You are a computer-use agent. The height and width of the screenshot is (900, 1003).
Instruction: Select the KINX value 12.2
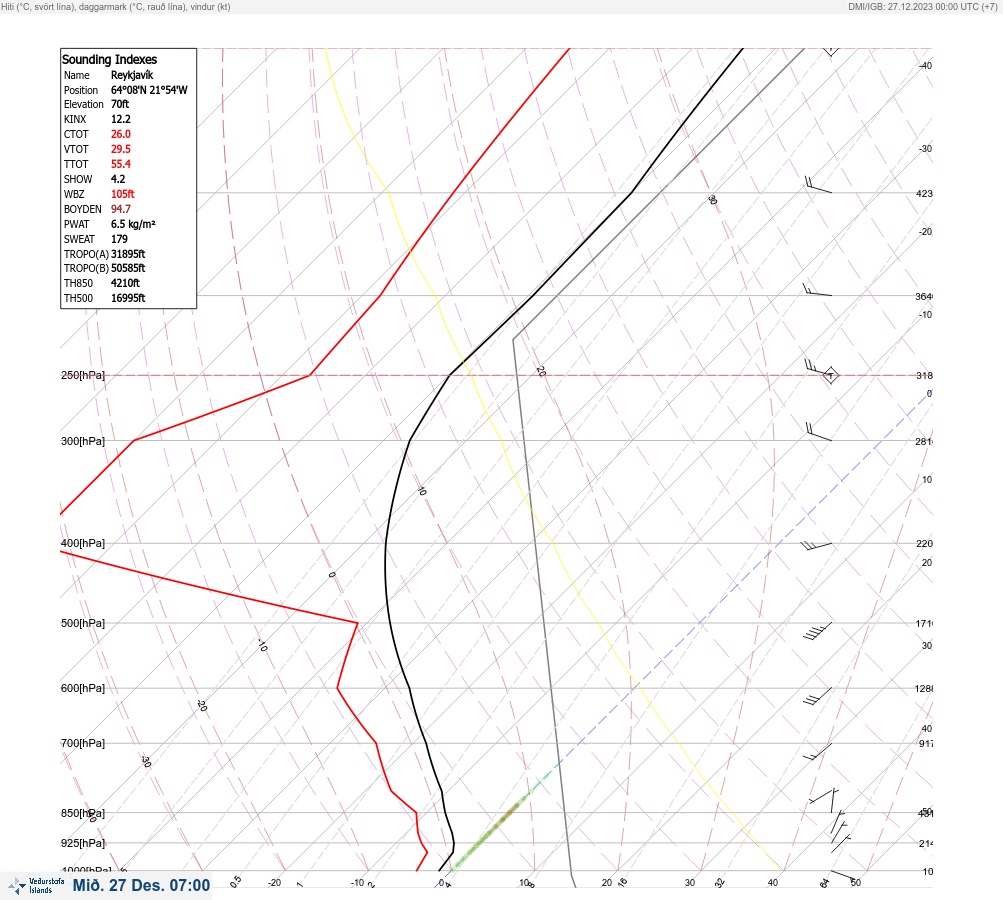coord(121,119)
